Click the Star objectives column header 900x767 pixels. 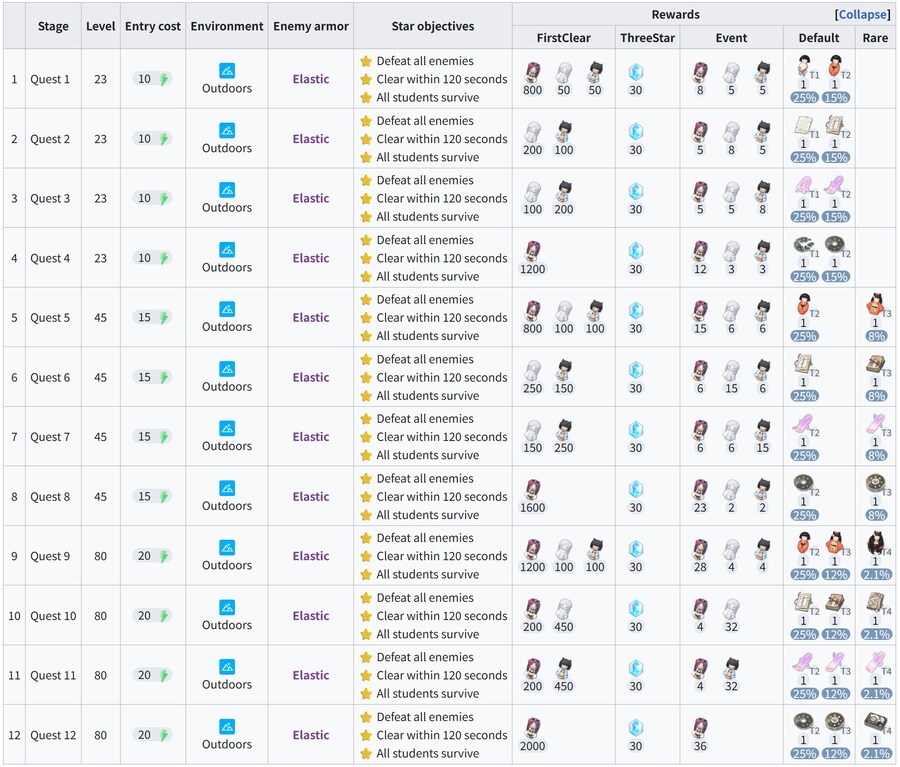click(x=432, y=26)
